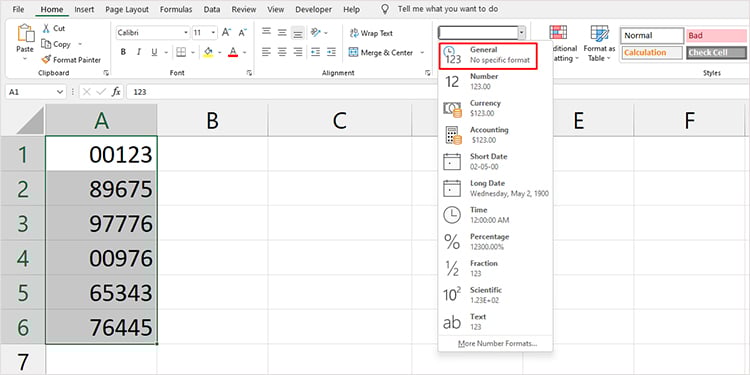Switch to the Review tab
The image size is (750, 375).
coord(243,9)
